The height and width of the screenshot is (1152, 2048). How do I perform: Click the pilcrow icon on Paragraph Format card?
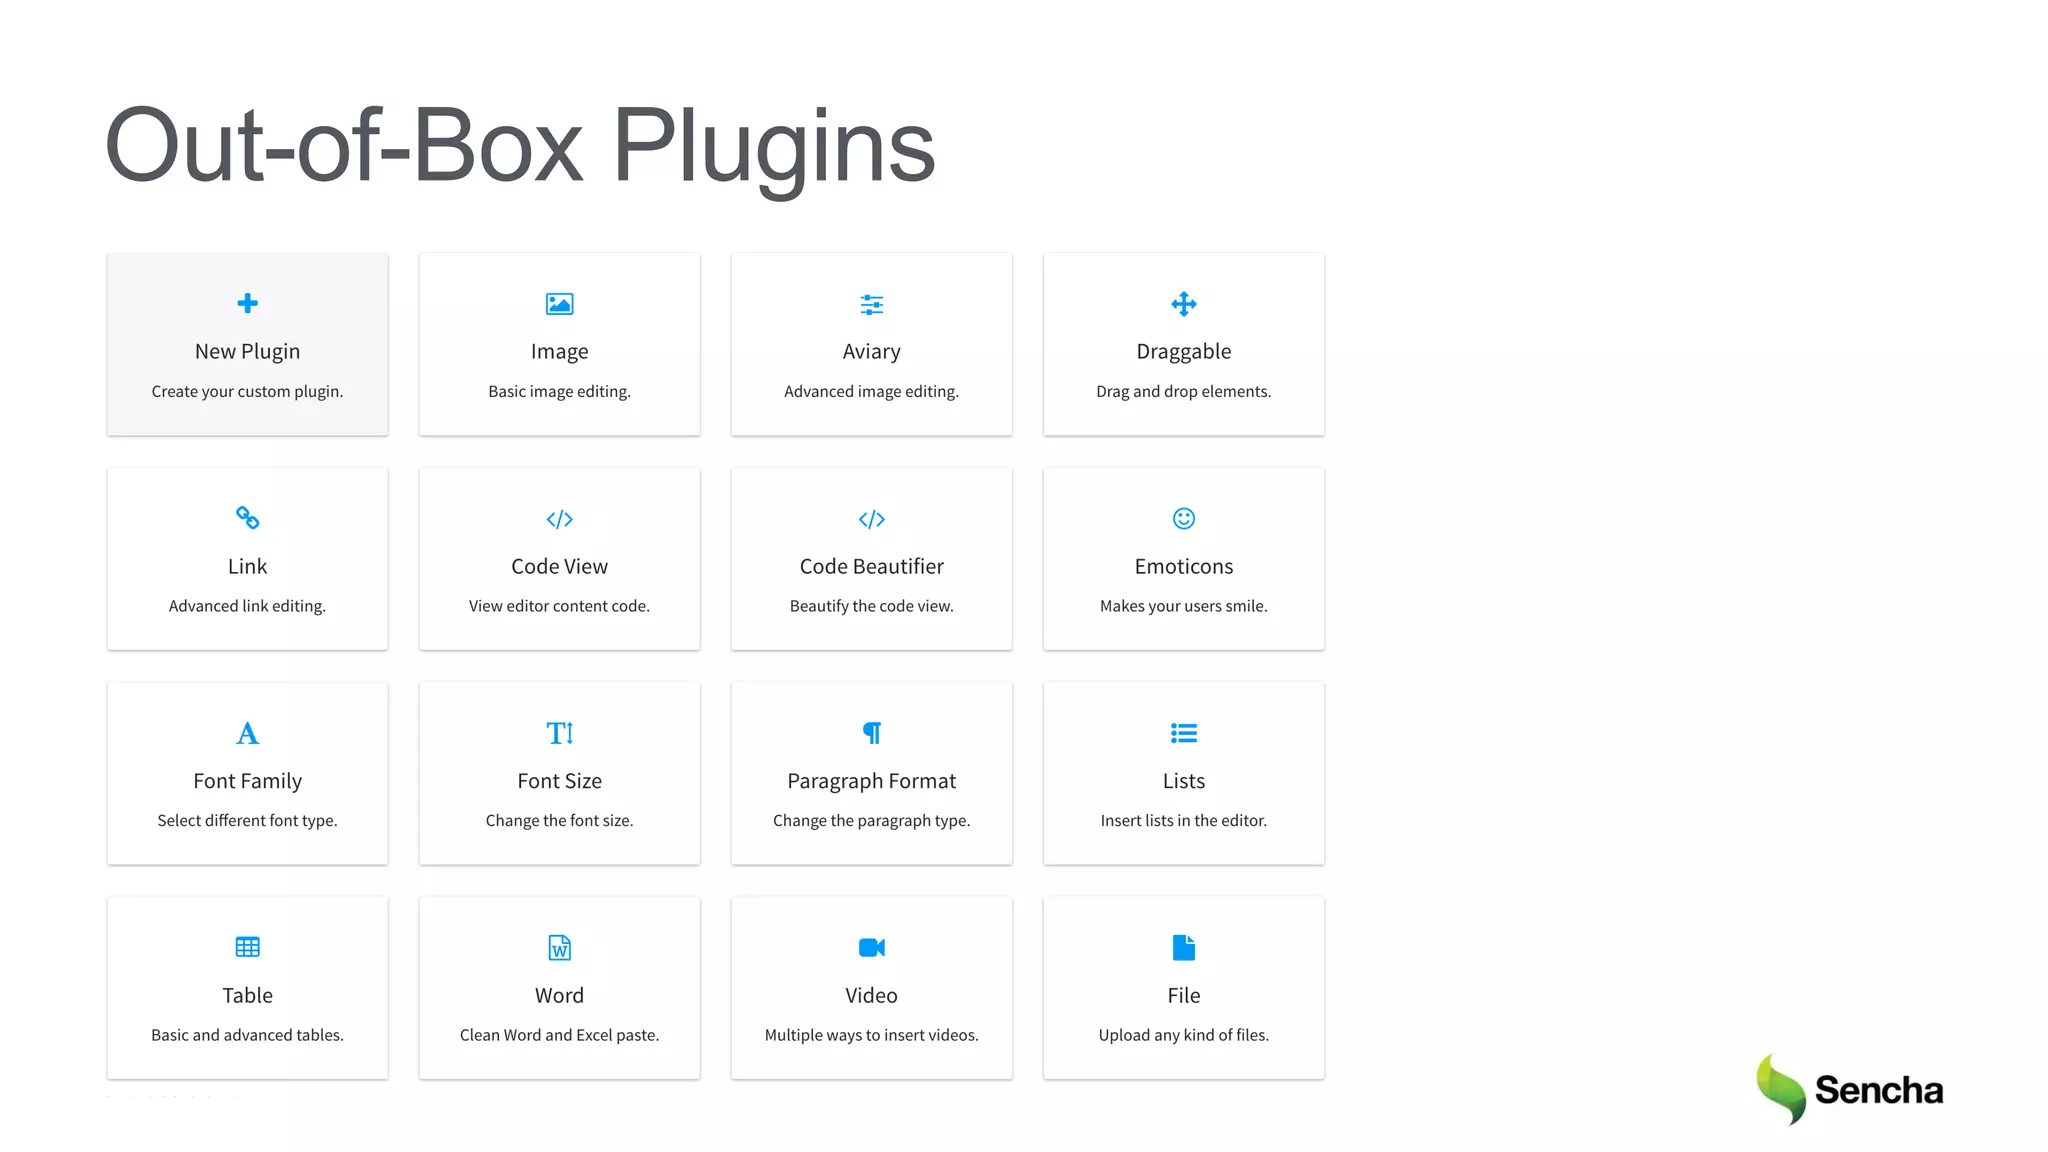click(x=871, y=733)
